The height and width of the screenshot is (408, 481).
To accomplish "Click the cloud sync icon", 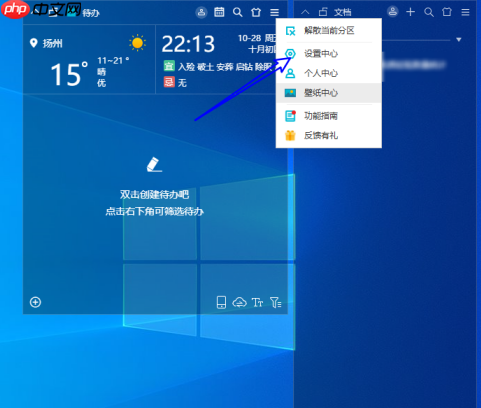I will (239, 302).
